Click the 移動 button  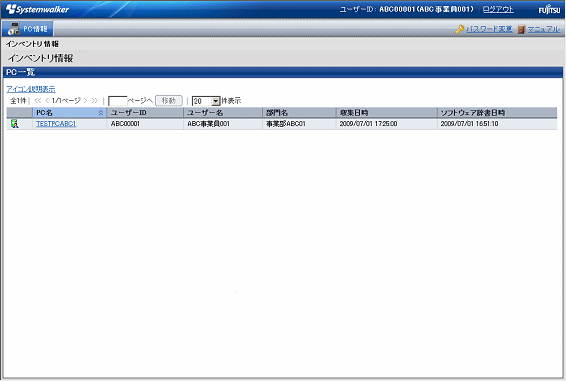pyautogui.click(x=169, y=100)
